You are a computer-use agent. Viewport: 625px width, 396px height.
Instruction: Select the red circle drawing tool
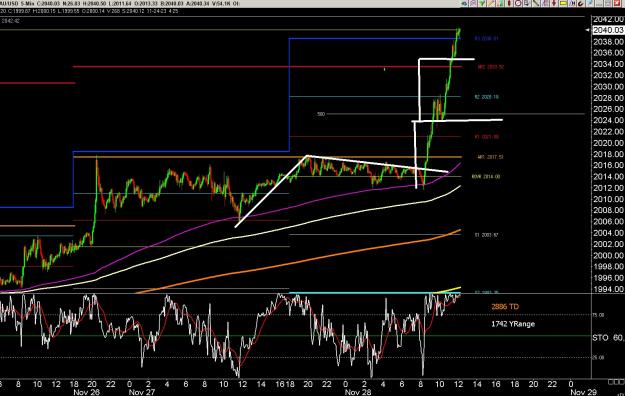[518, 4]
